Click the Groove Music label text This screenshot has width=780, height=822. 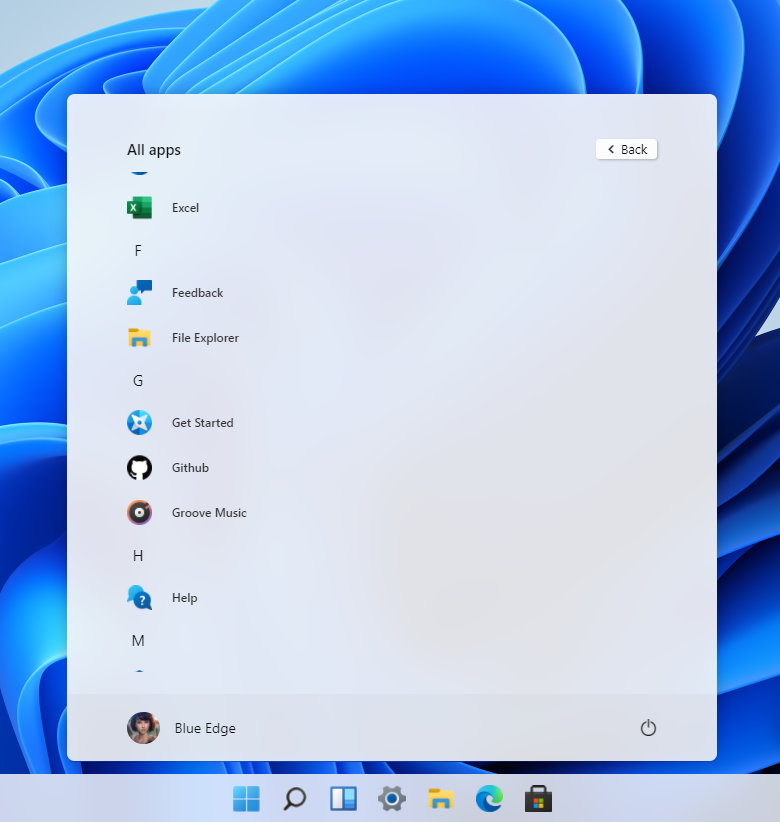coord(209,513)
